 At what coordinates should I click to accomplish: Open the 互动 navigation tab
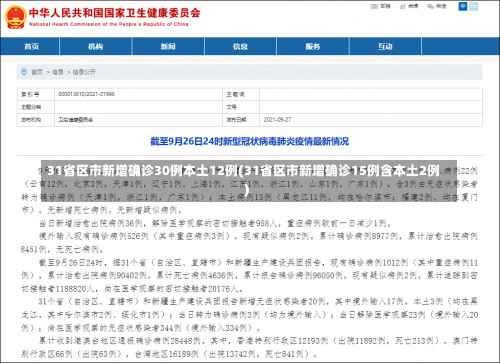(385, 46)
